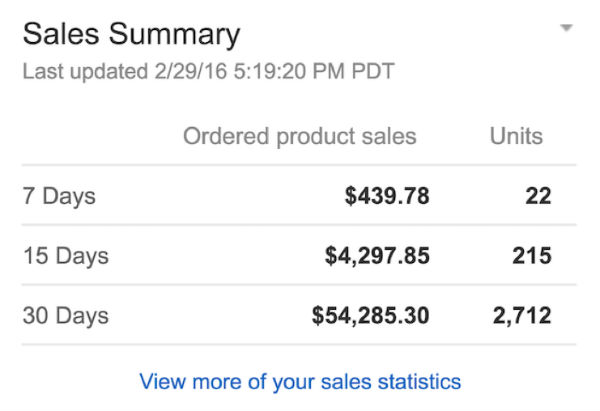This screenshot has height=411, width=600.
Task: Select the 15 Days row label
Action: 66,256
